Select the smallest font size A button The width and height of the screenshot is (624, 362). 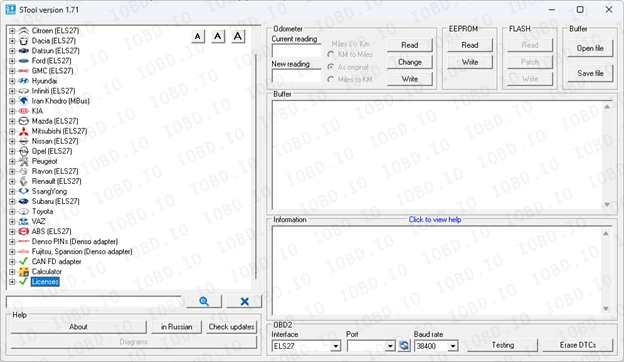click(198, 37)
